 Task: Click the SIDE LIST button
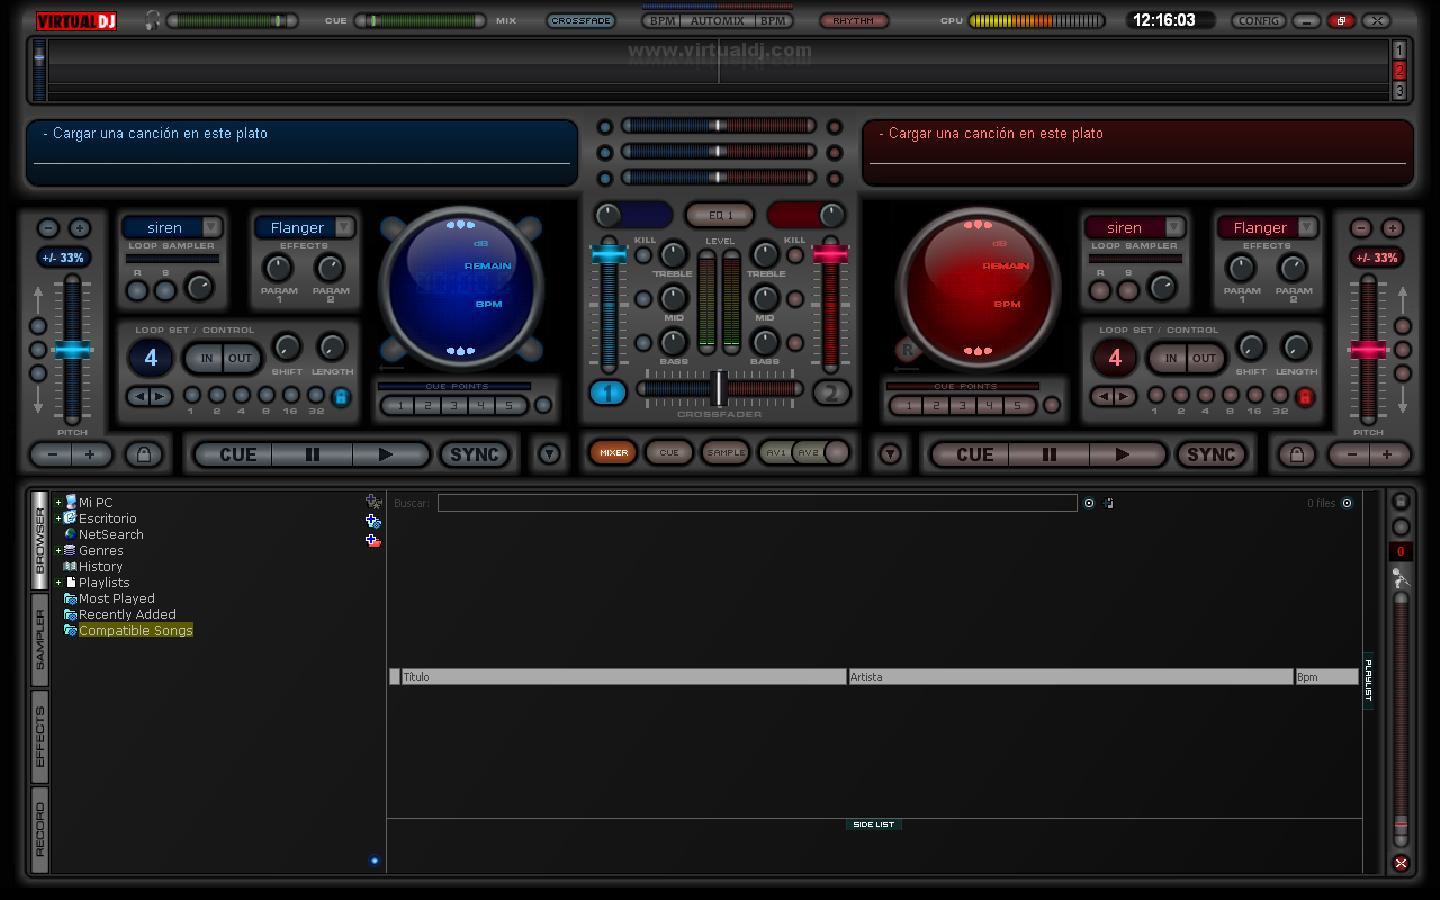pos(873,824)
